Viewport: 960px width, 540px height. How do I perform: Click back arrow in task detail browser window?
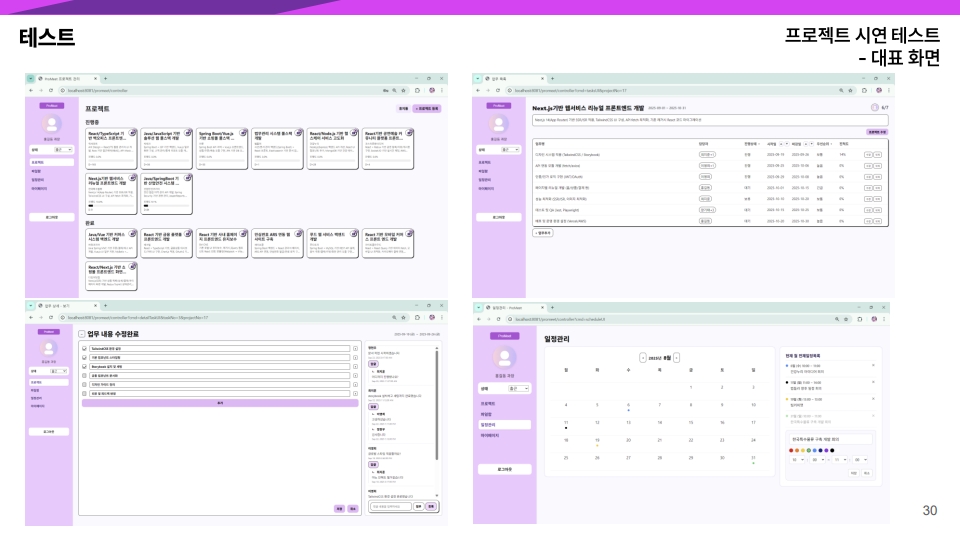[x=31, y=318]
